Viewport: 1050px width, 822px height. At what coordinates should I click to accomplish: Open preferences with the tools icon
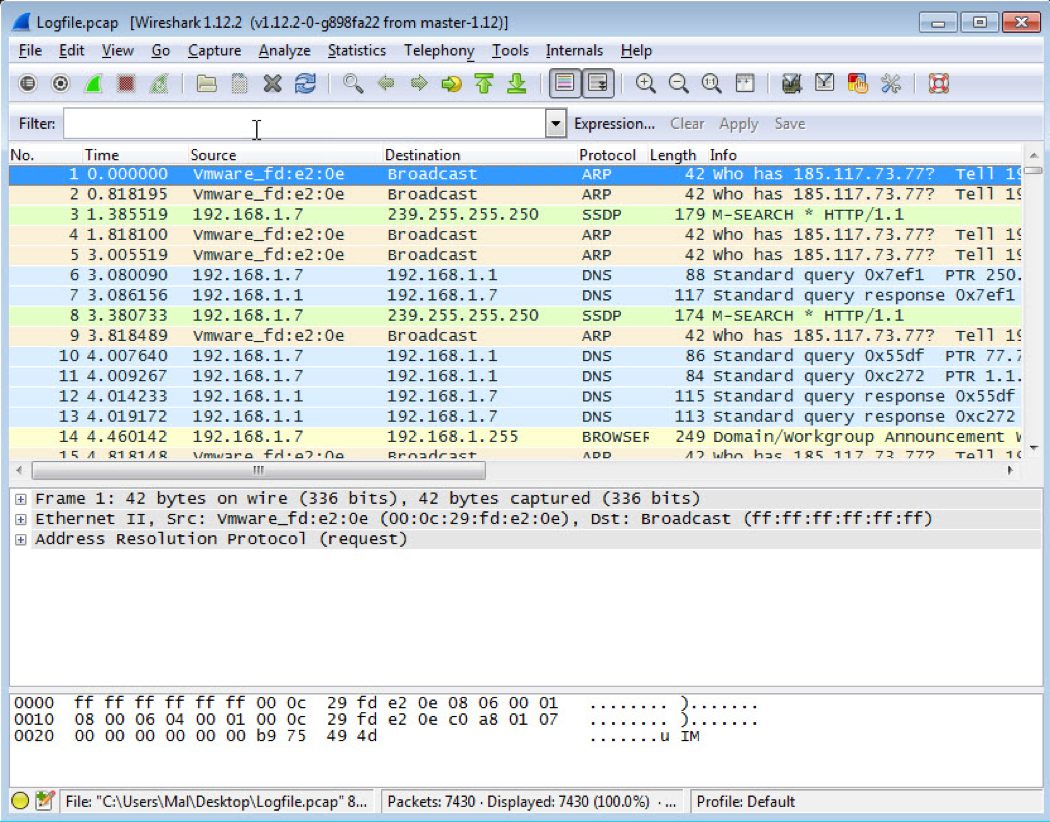[x=891, y=84]
